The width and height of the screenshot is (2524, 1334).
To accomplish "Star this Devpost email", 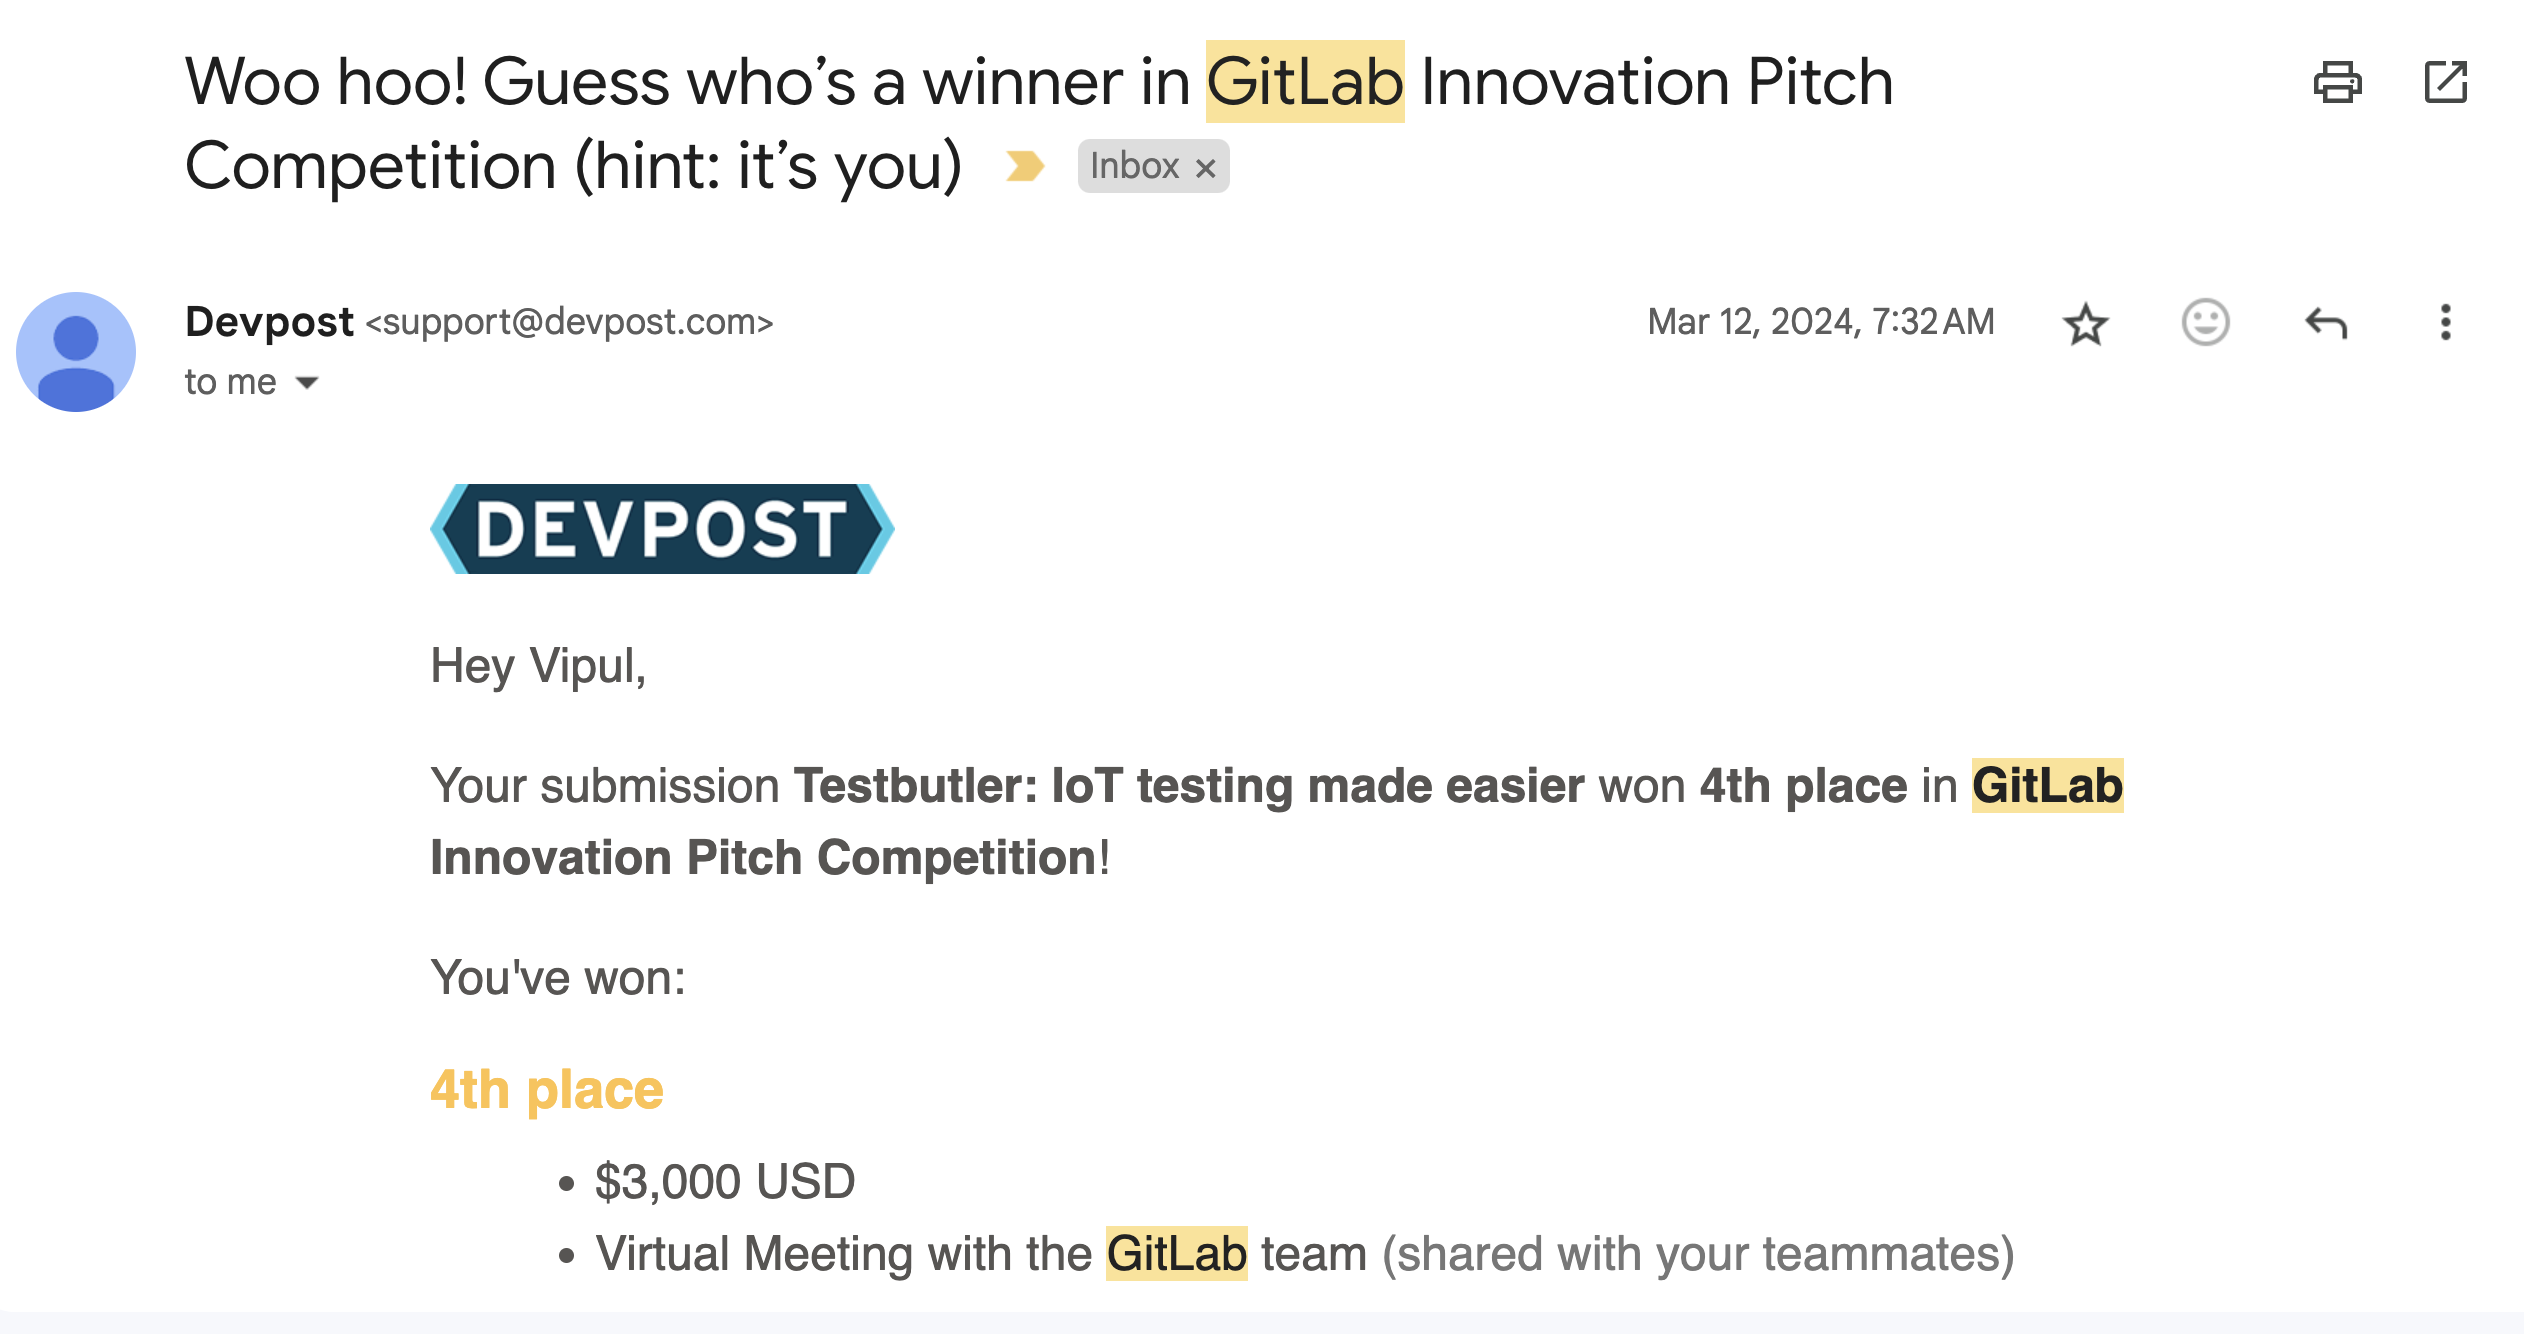I will point(2085,323).
